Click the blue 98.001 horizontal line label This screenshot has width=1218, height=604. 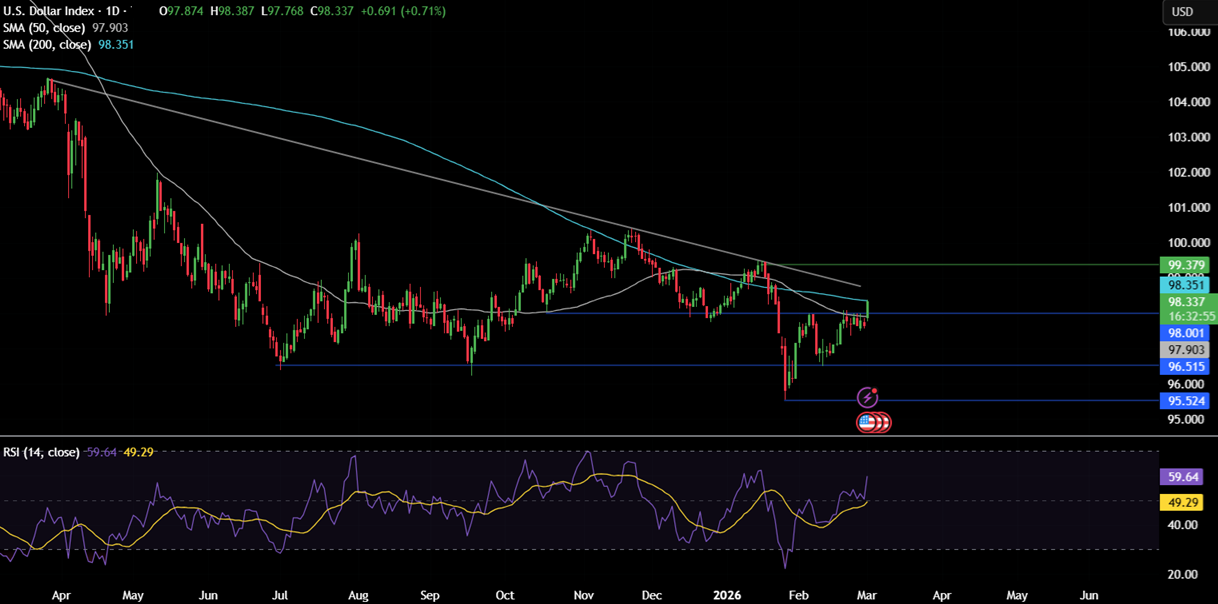point(1184,332)
